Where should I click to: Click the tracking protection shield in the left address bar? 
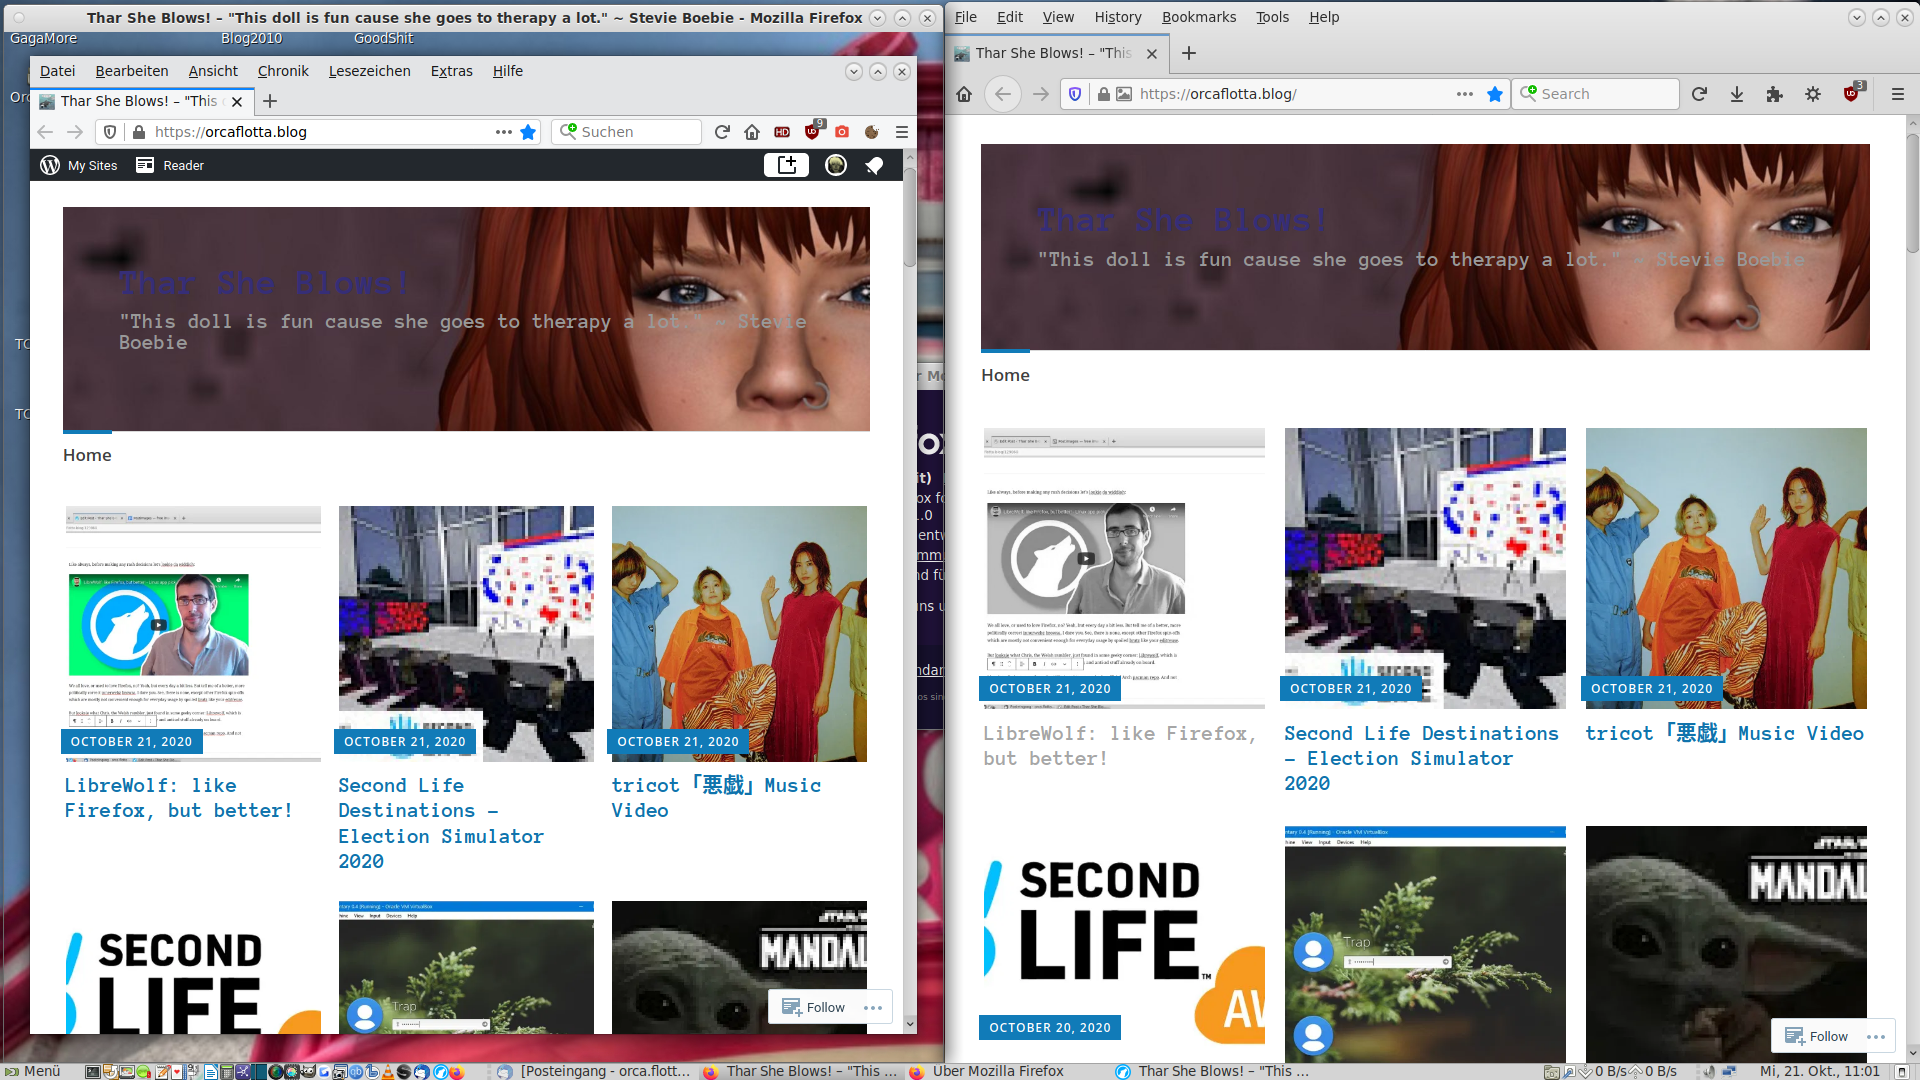click(110, 132)
